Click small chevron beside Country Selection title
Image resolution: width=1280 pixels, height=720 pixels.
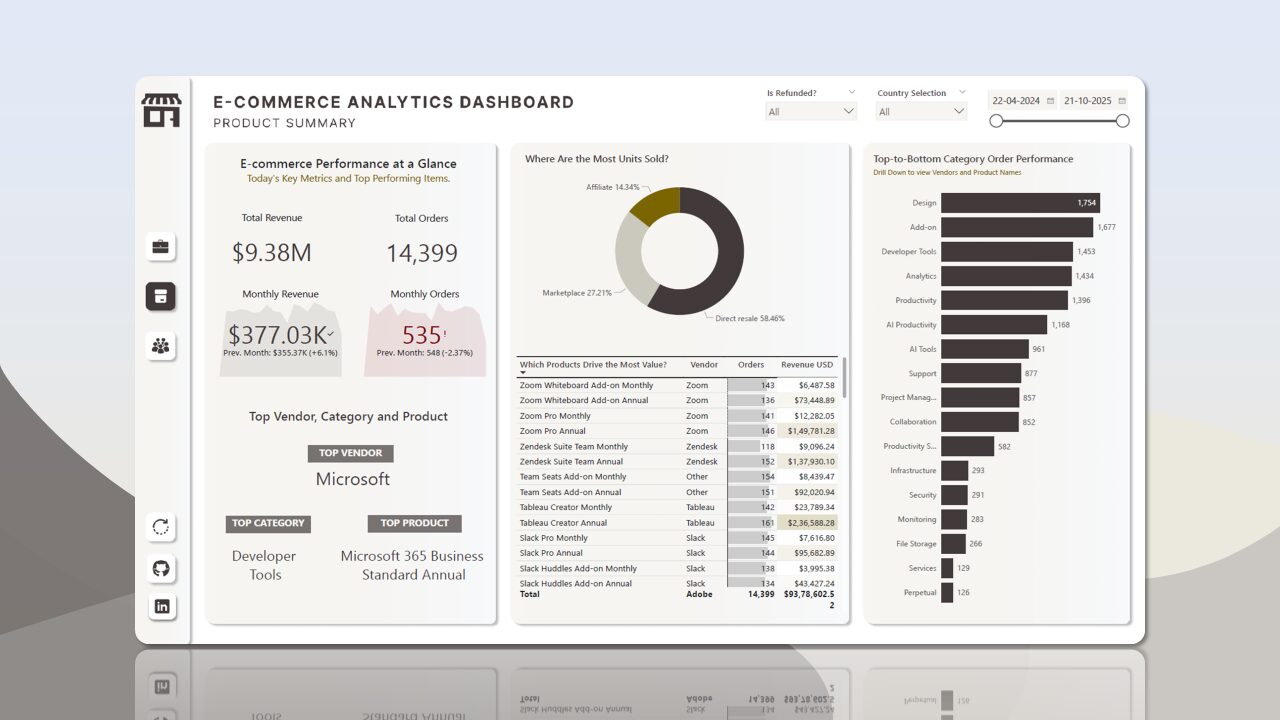(961, 92)
